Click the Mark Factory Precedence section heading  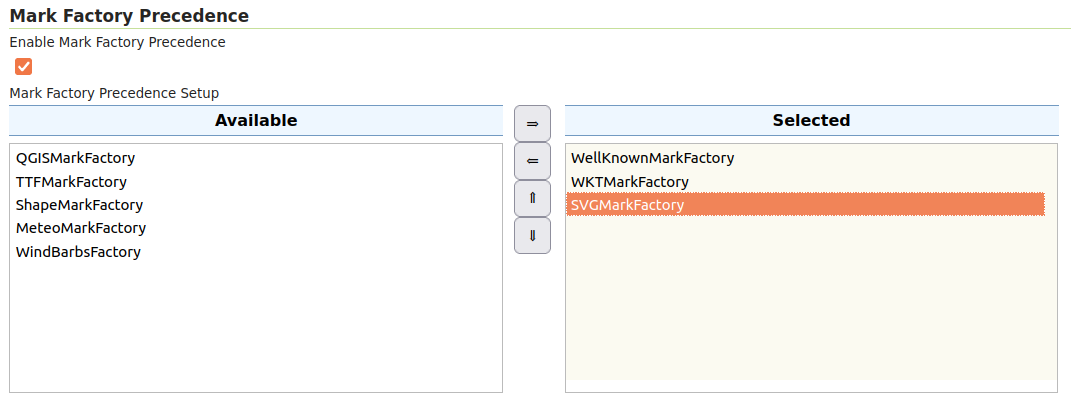pyautogui.click(x=129, y=15)
